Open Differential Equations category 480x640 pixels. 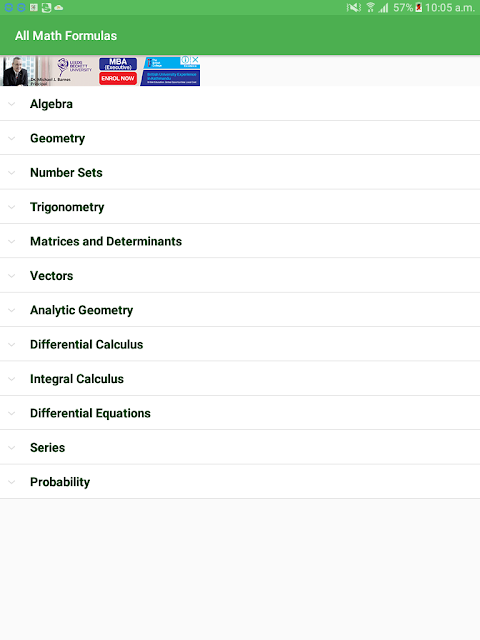[240, 413]
